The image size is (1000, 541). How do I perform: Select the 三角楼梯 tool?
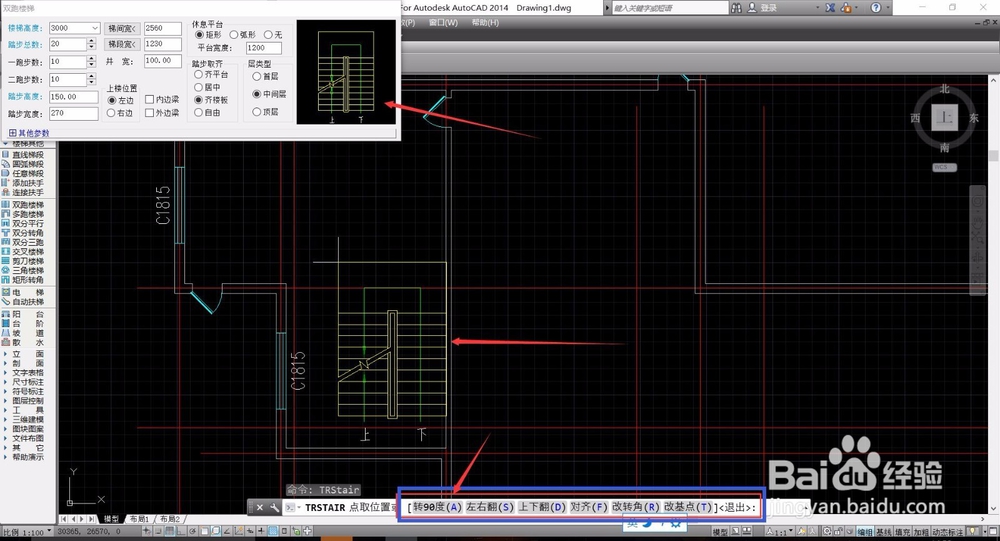(x=23, y=270)
